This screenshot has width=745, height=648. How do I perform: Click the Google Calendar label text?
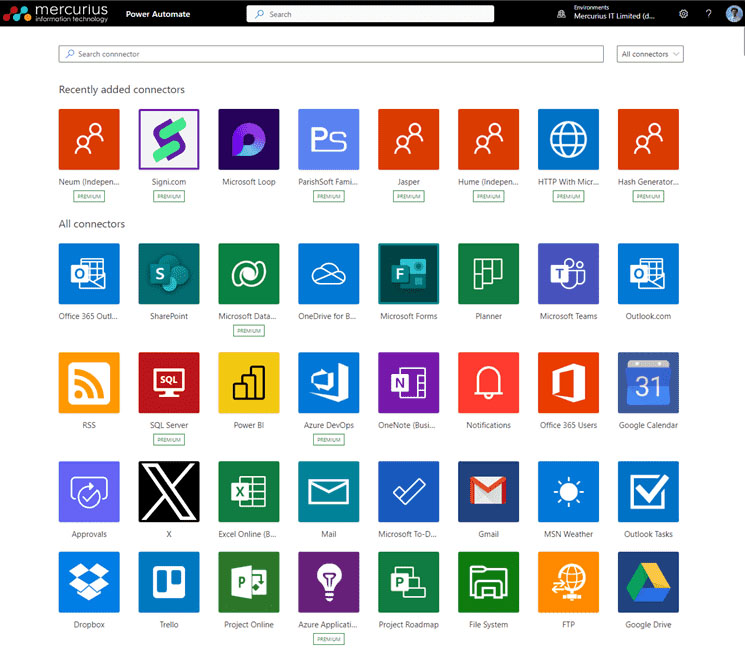[648, 425]
